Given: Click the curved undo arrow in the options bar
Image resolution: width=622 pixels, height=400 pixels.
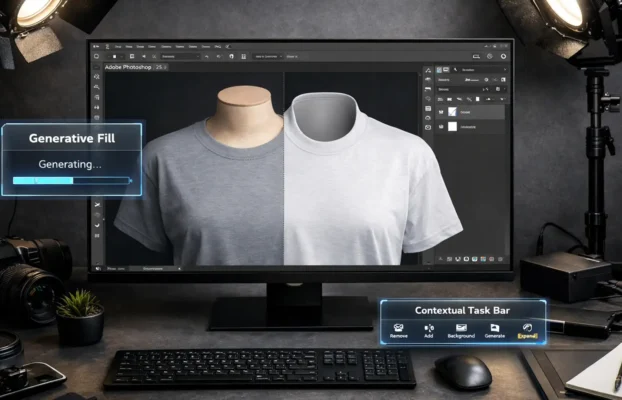Looking at the screenshot, I should click(207, 57).
